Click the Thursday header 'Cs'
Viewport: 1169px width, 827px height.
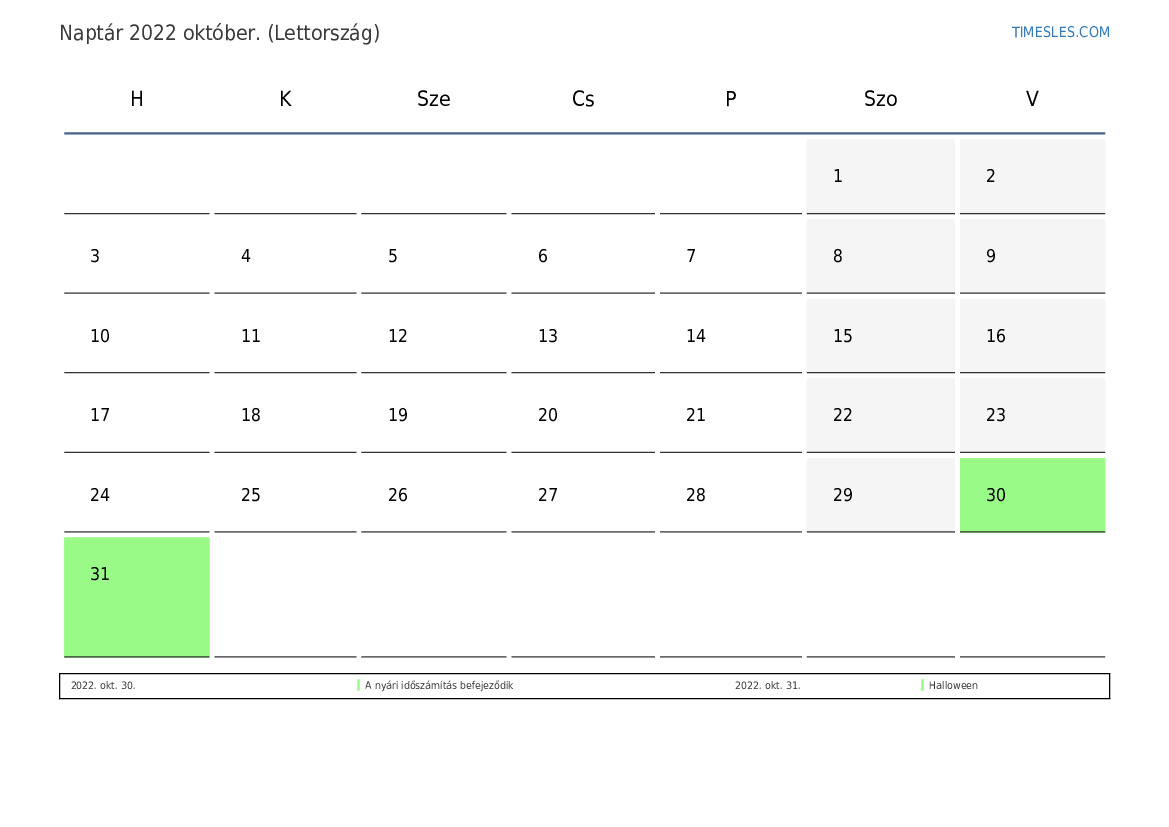click(x=583, y=99)
